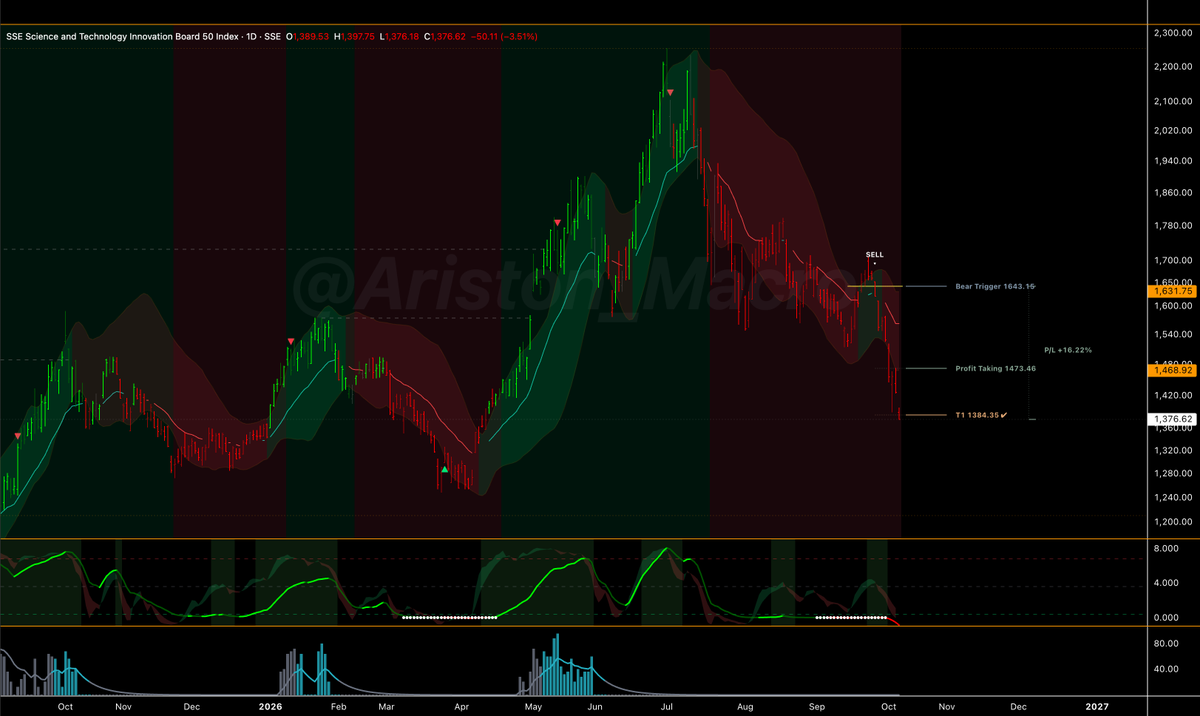Viewport: 1200px width, 716px height.
Task: Click the 'Bear Trigger 1643.15' label
Action: tap(995, 286)
